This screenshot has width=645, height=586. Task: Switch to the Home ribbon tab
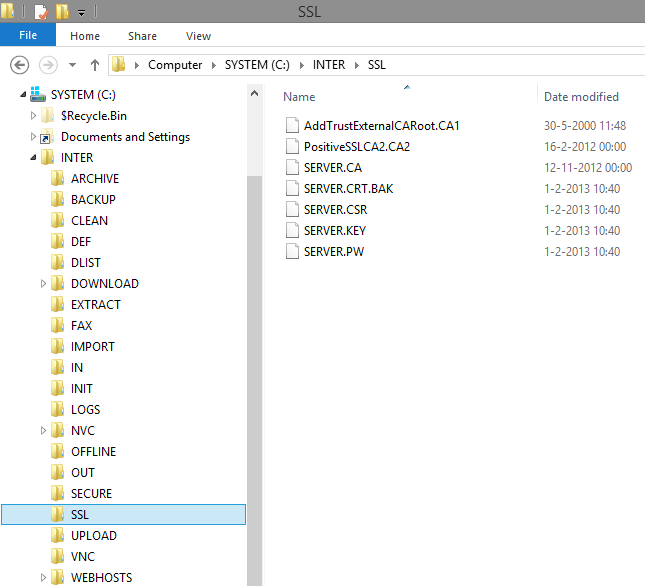coord(85,36)
